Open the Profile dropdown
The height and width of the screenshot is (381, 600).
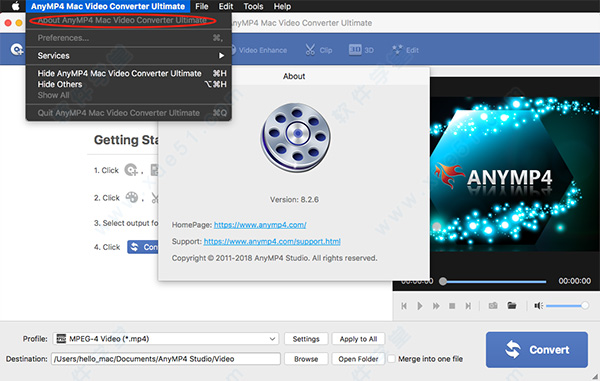point(166,339)
